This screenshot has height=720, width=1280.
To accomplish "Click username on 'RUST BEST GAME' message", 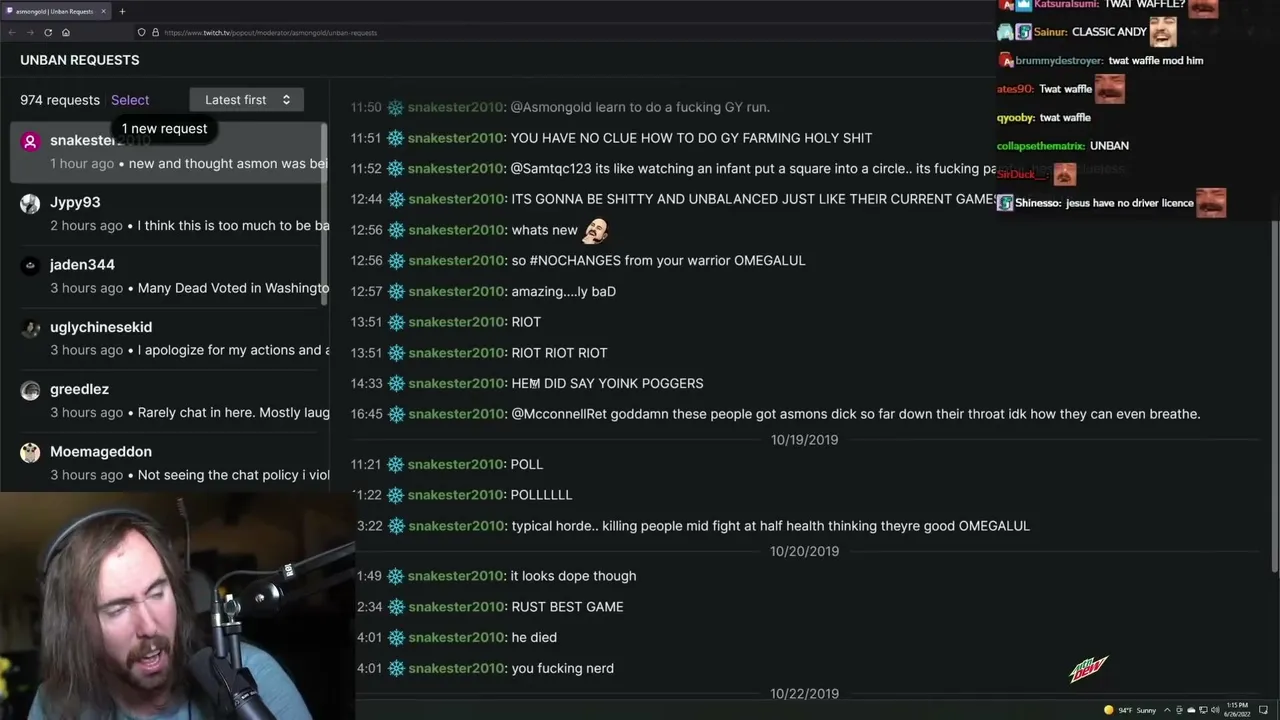I will 457,607.
